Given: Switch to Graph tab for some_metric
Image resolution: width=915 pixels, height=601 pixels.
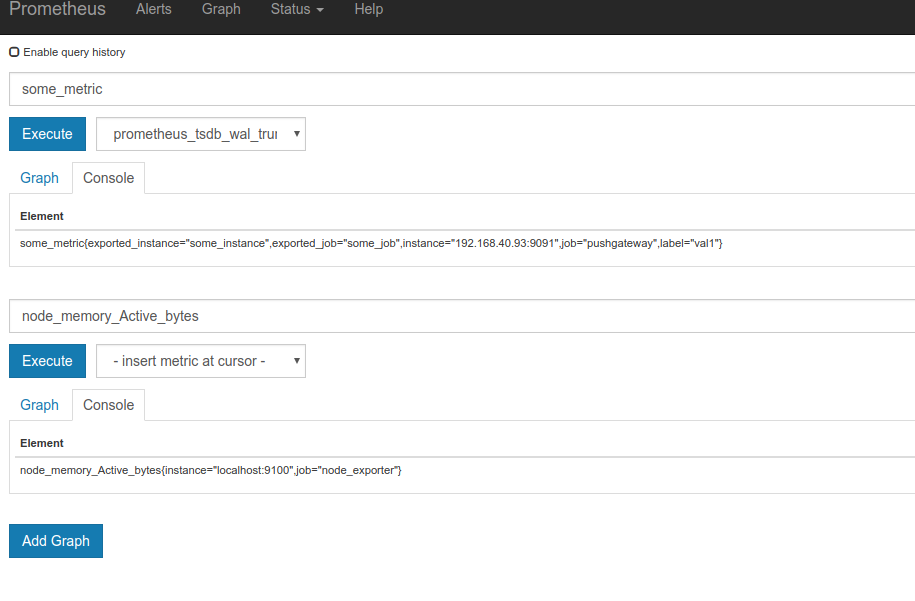Looking at the screenshot, I should tap(40, 178).
